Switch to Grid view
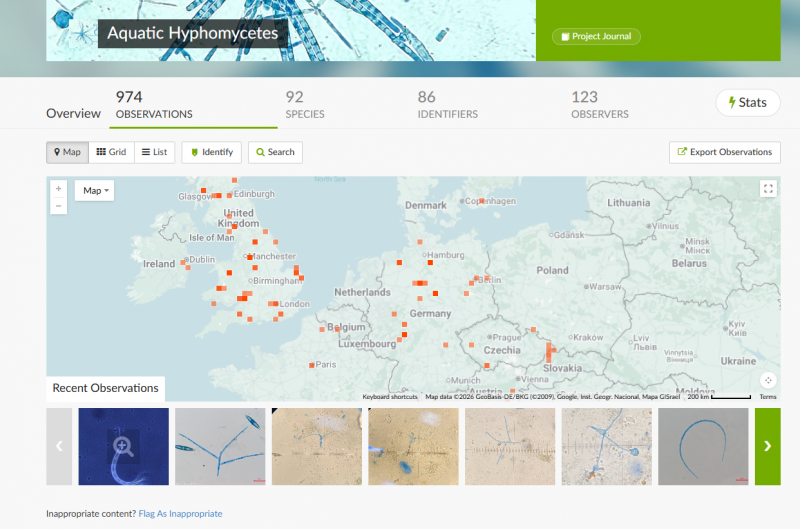800x529 pixels. point(111,152)
